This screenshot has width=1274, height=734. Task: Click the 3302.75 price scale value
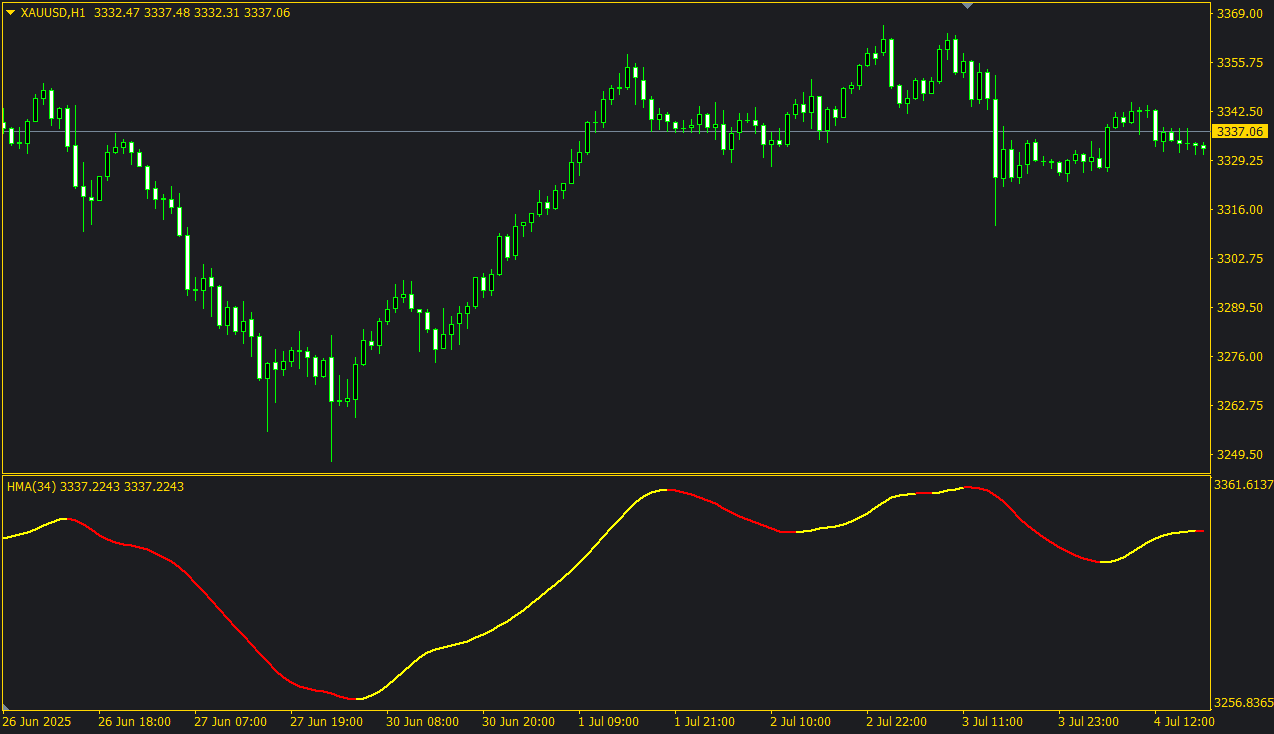point(1238,259)
